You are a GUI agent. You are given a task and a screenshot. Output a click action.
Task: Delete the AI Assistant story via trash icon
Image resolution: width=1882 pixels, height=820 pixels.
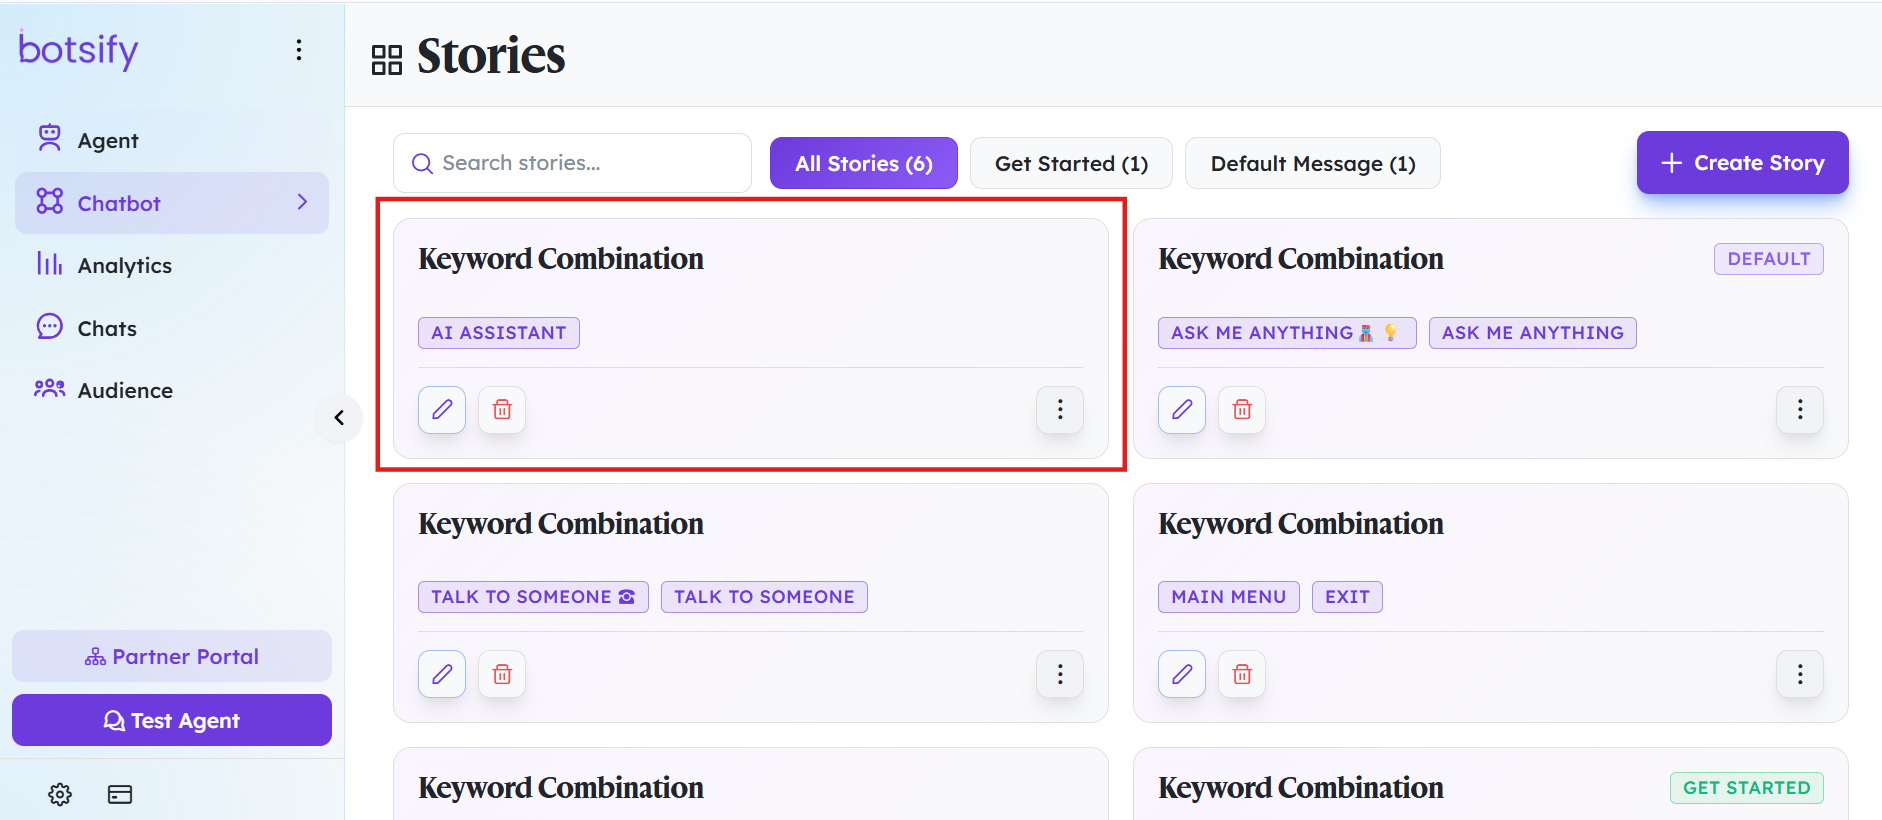point(502,409)
